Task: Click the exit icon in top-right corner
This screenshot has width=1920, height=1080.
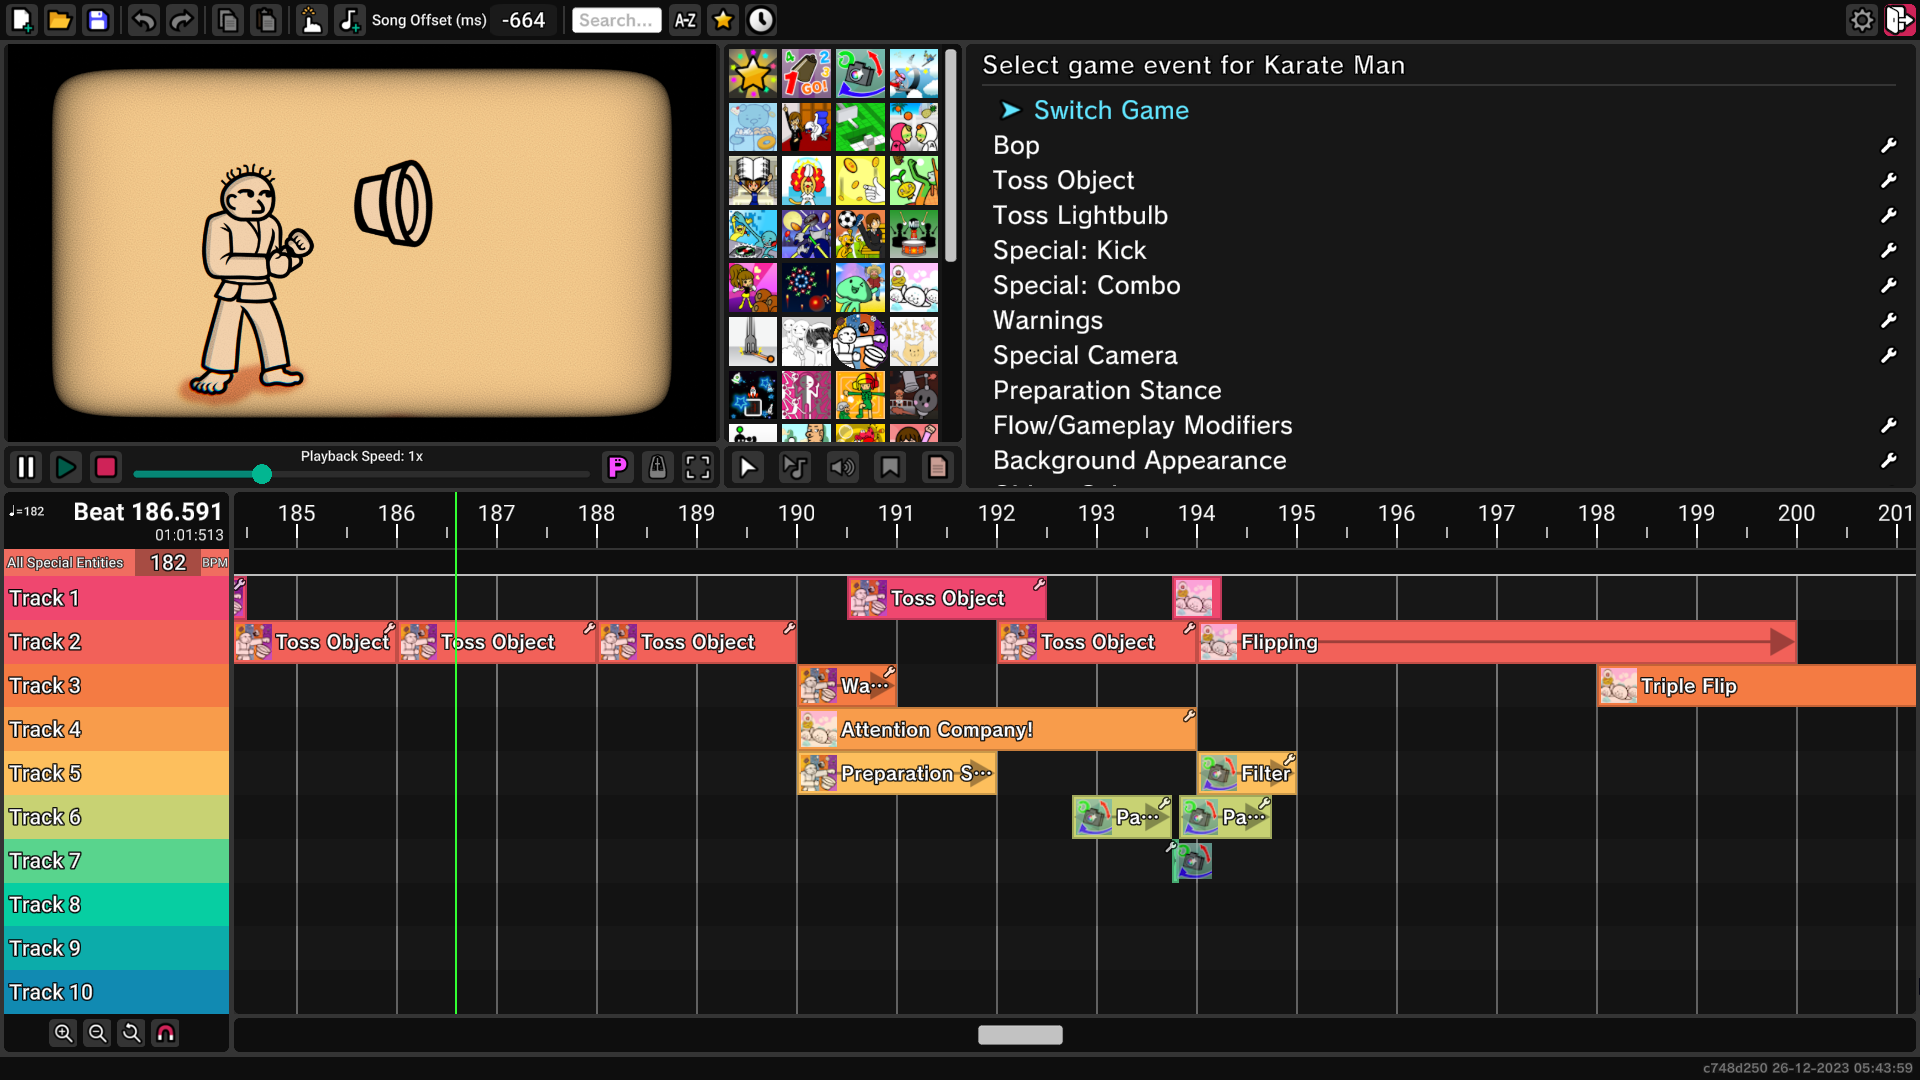Action: coord(1899,20)
